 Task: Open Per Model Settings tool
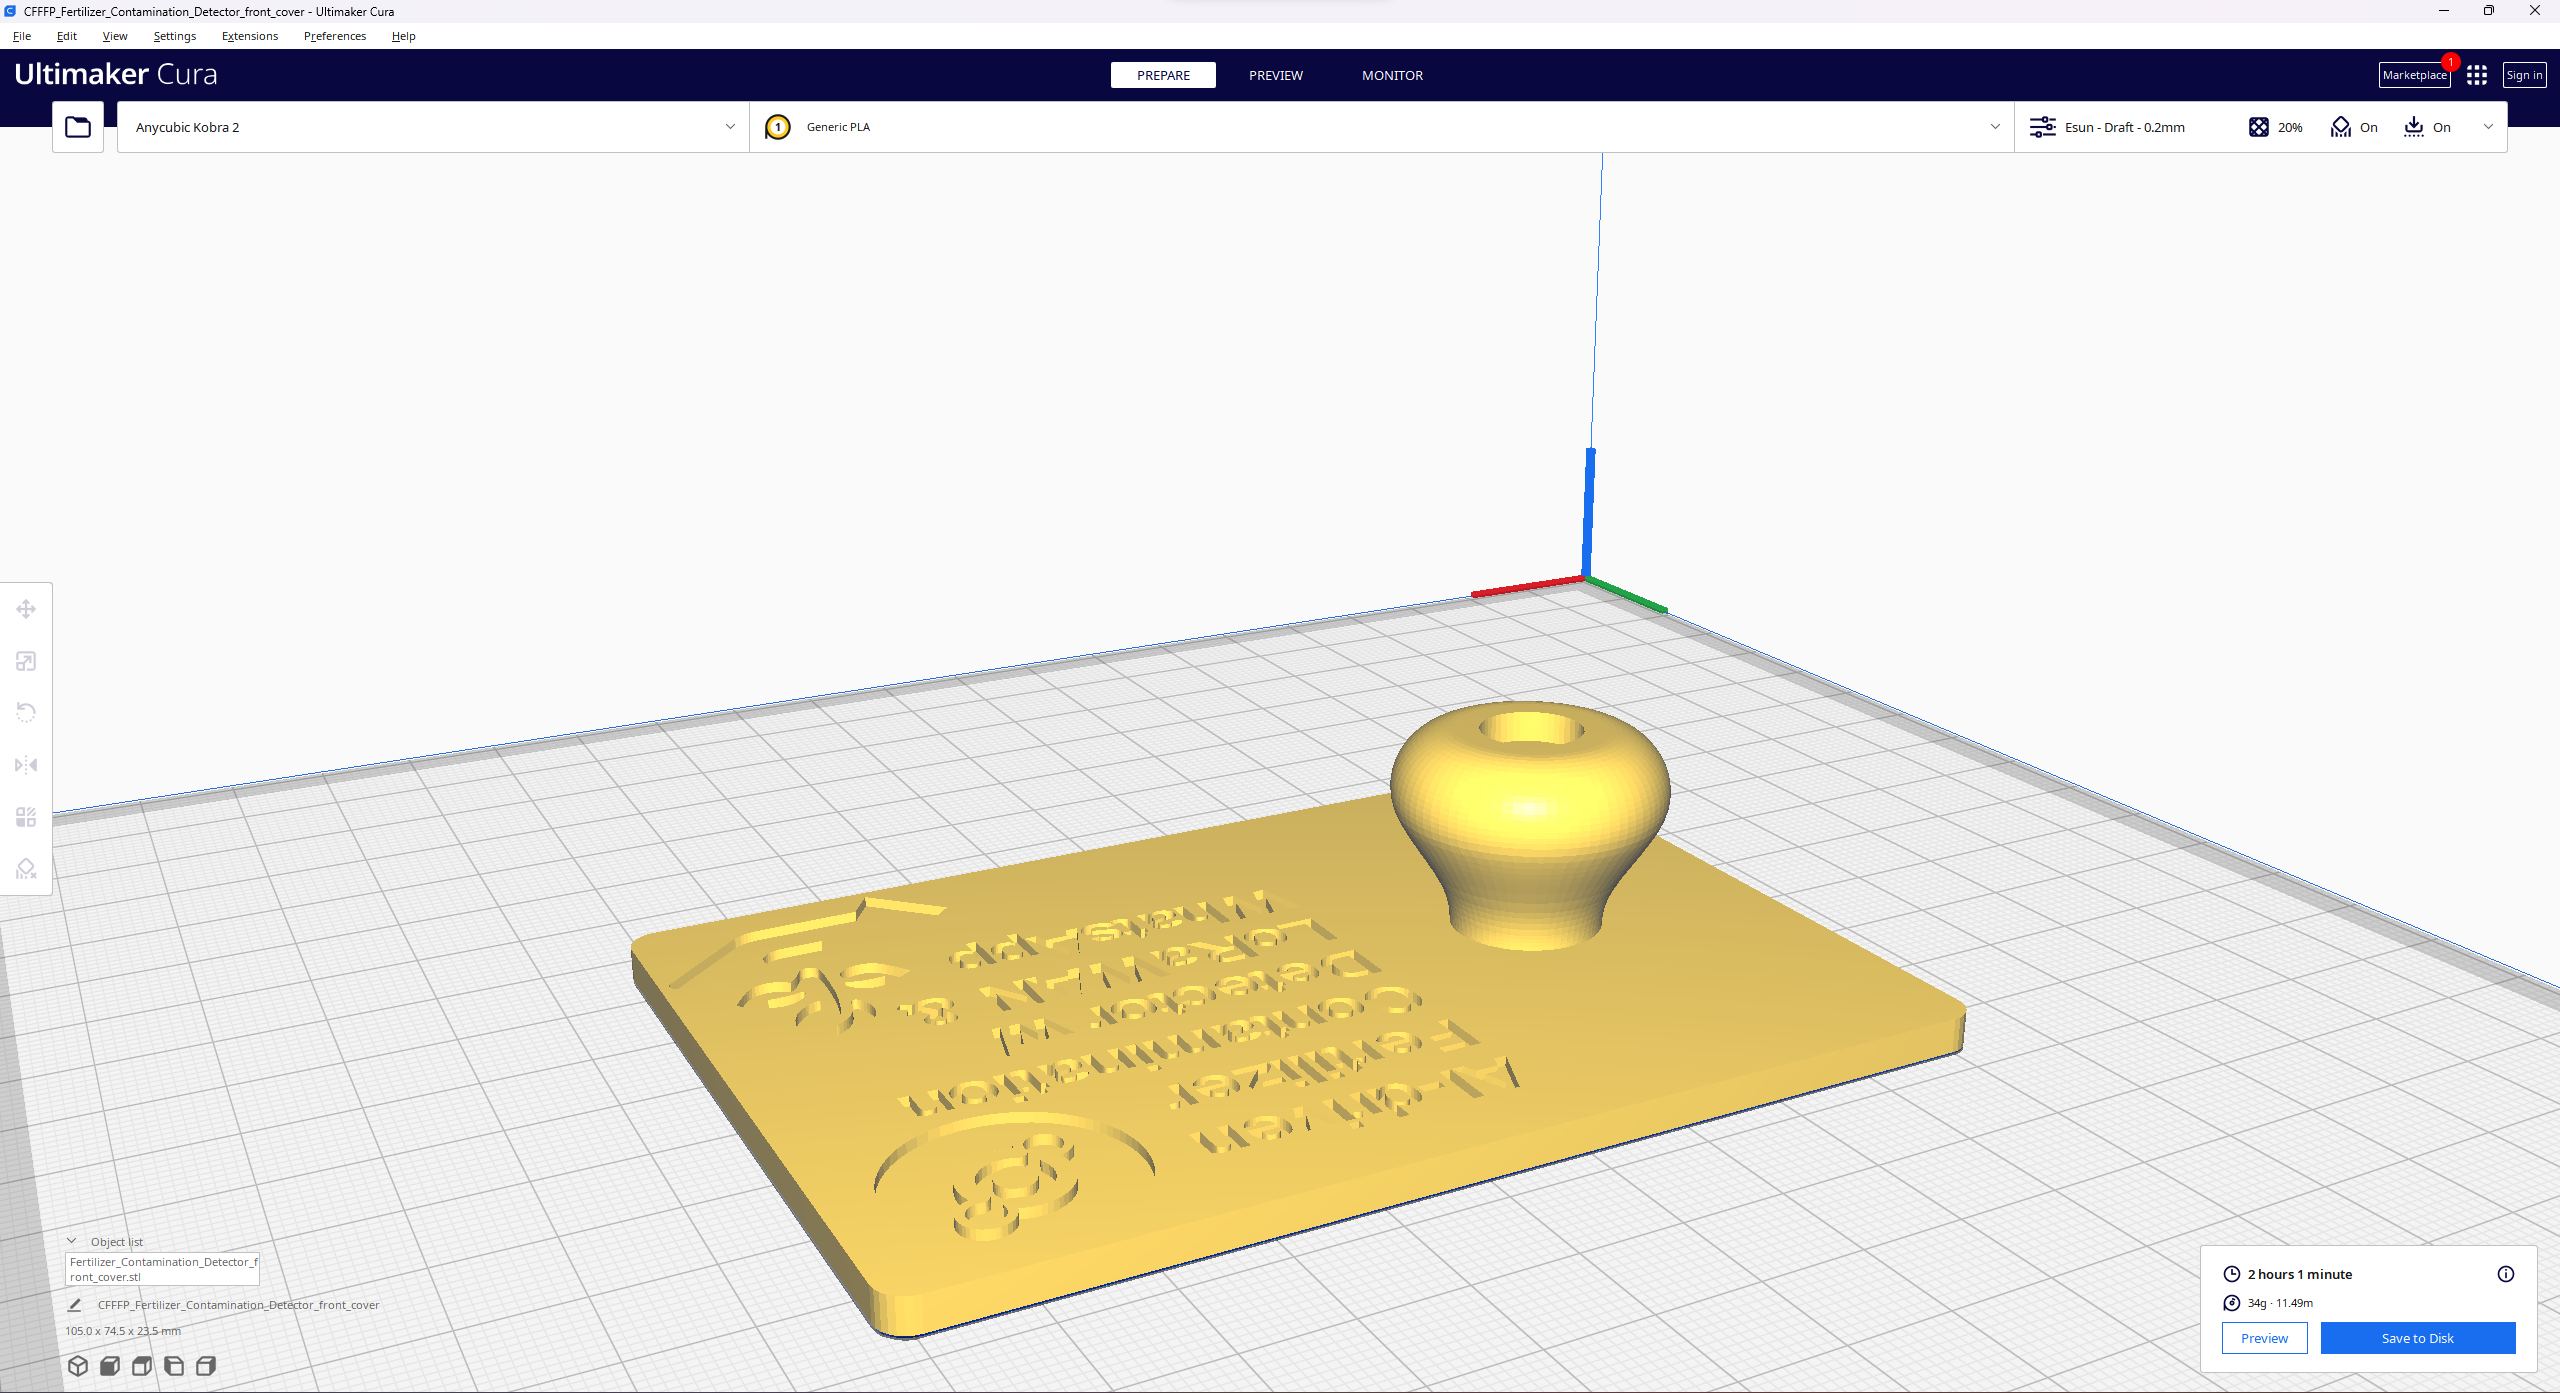point(26,817)
